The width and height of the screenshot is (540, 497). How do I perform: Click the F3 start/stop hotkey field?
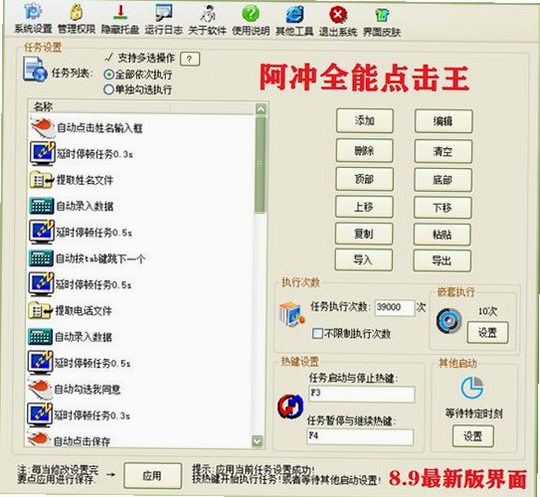[362, 394]
